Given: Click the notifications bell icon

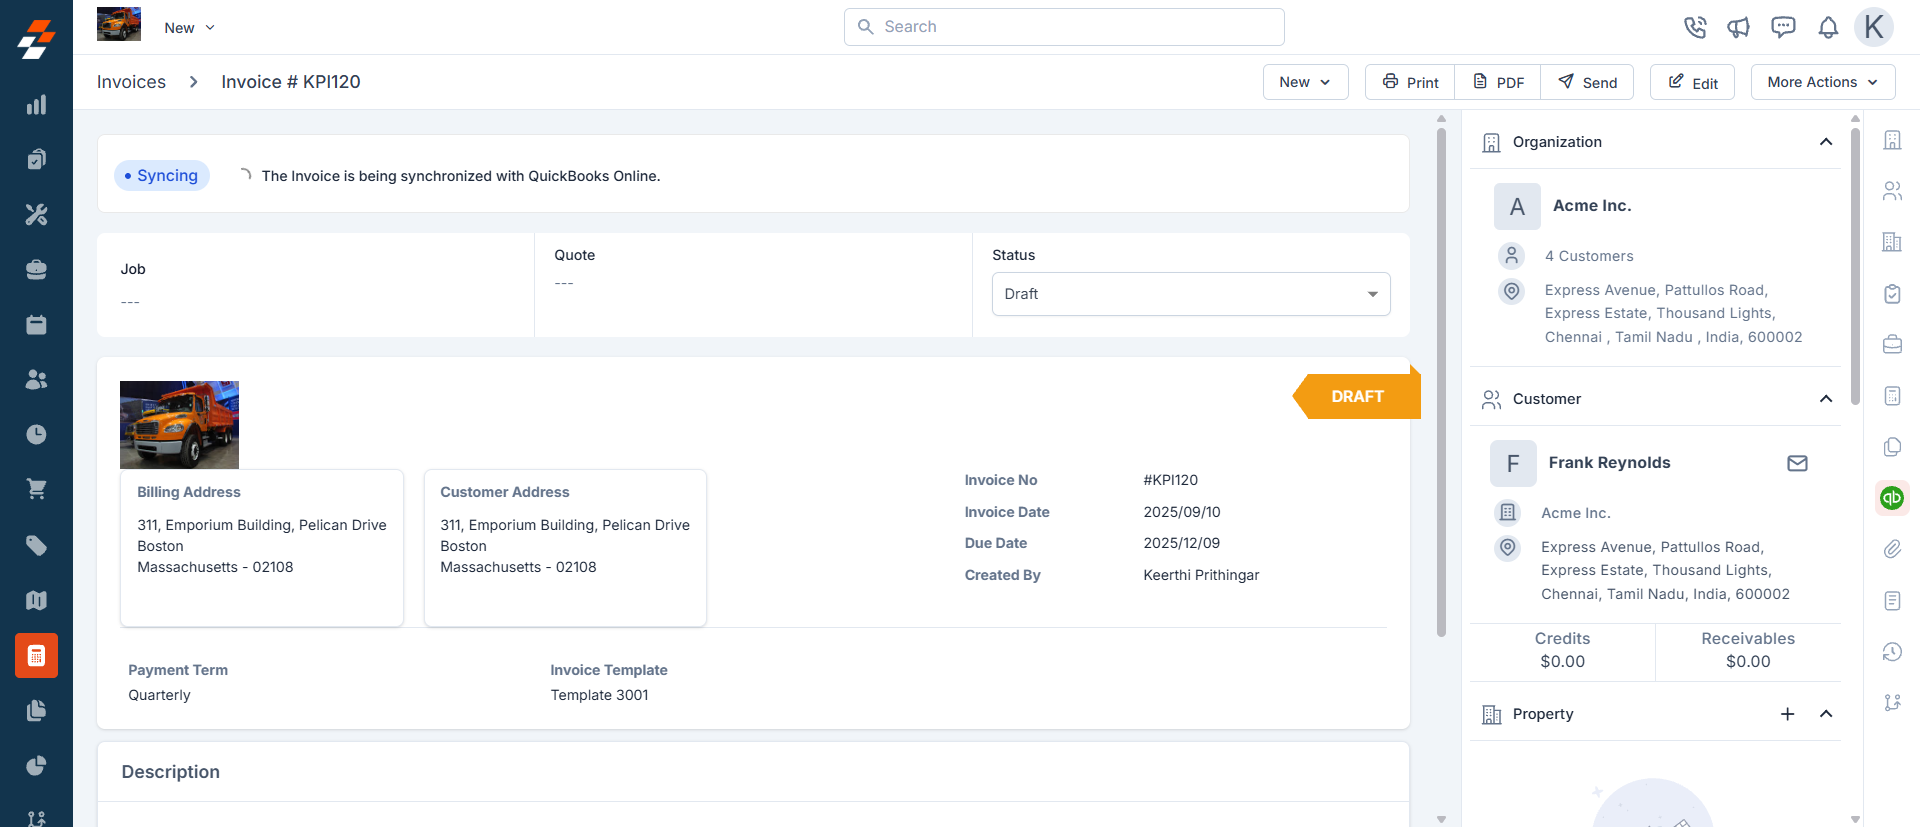Looking at the screenshot, I should [1828, 27].
